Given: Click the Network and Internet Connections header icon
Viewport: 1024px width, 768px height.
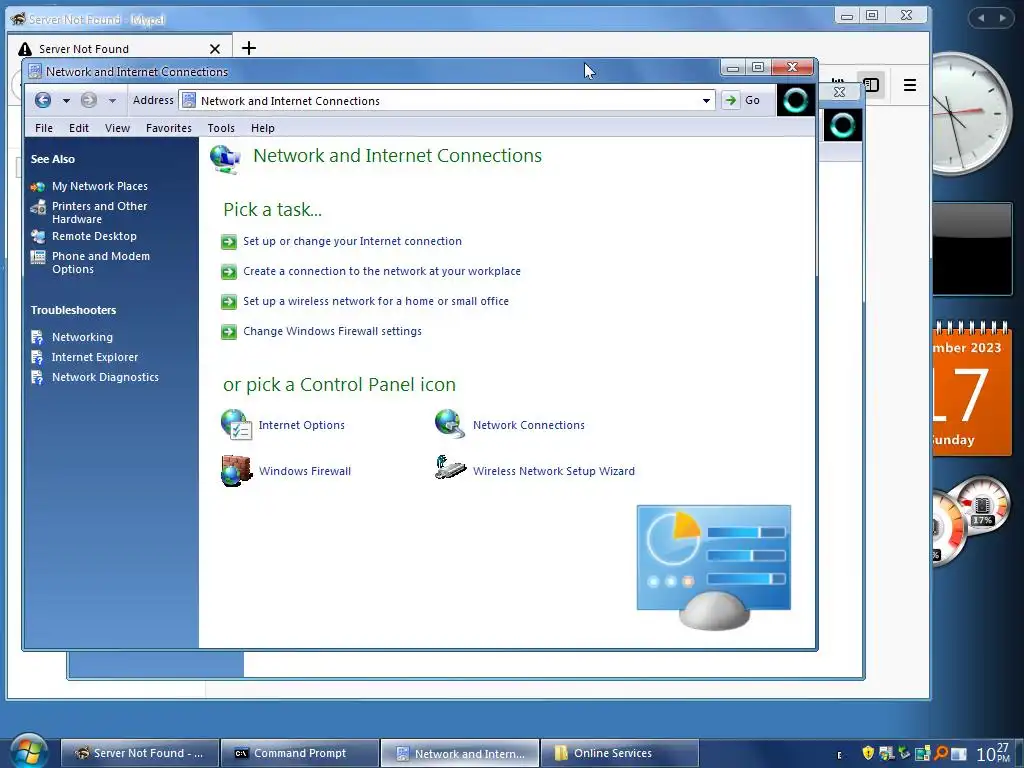Looking at the screenshot, I should point(225,159).
